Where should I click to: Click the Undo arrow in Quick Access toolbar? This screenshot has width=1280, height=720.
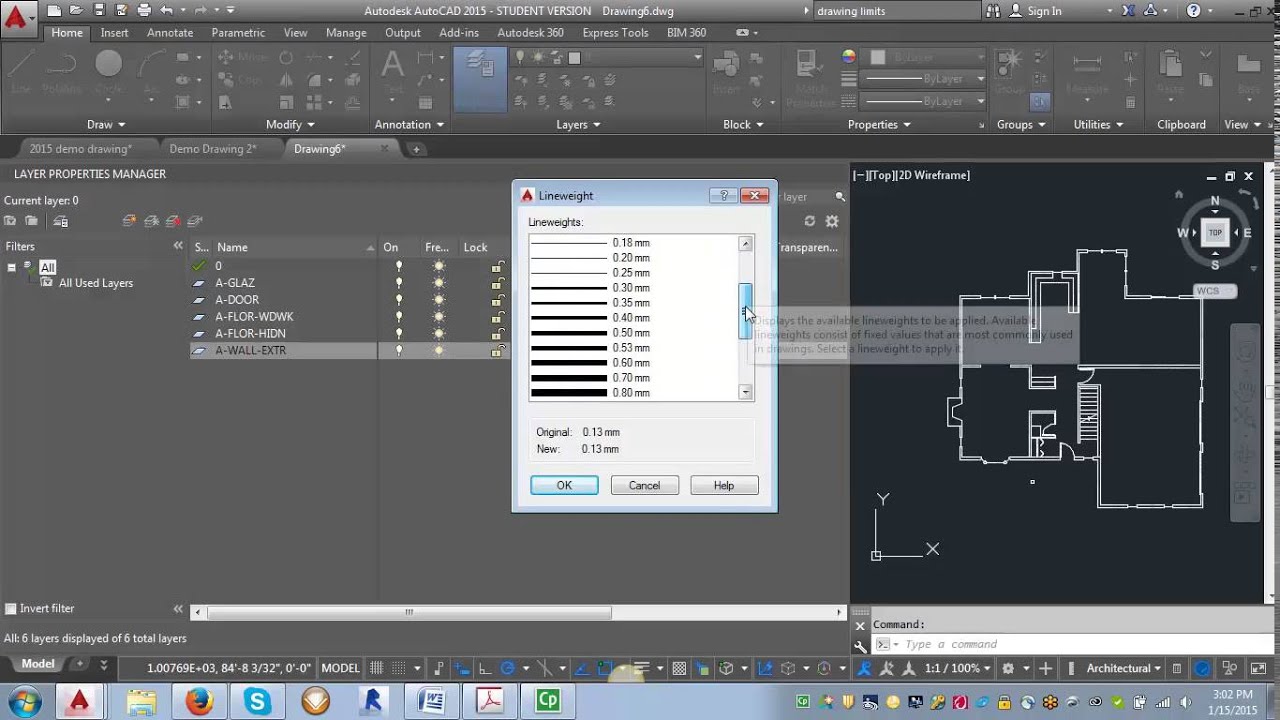pos(167,11)
